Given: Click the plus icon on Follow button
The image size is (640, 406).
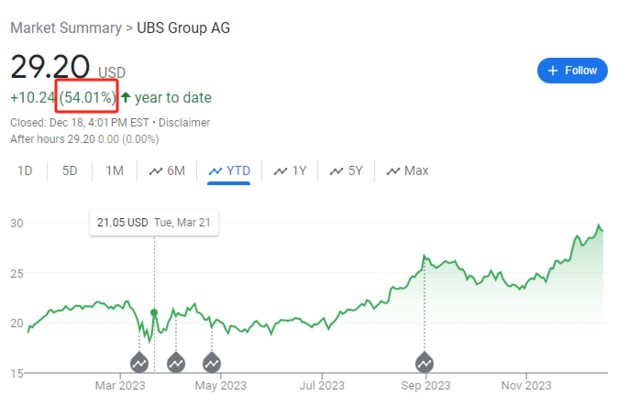Looking at the screenshot, I should tap(553, 70).
